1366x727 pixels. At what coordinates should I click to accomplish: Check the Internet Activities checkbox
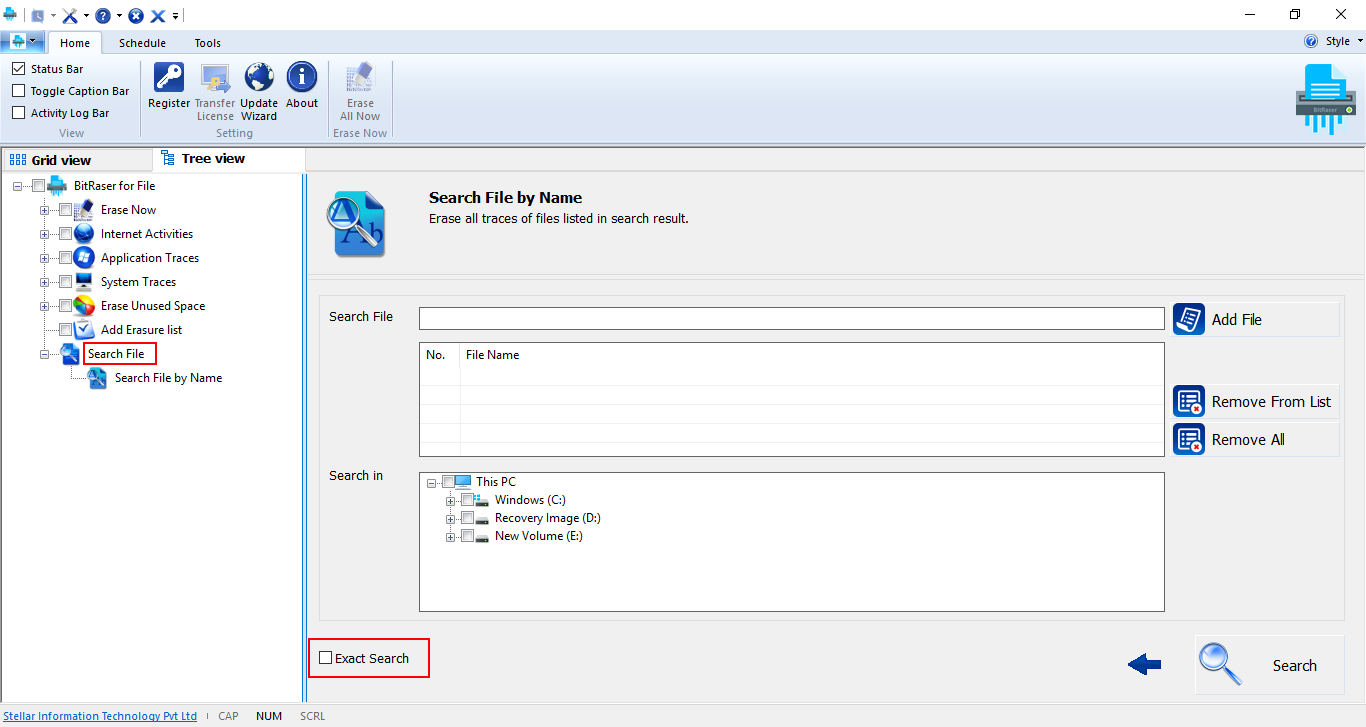pos(65,234)
